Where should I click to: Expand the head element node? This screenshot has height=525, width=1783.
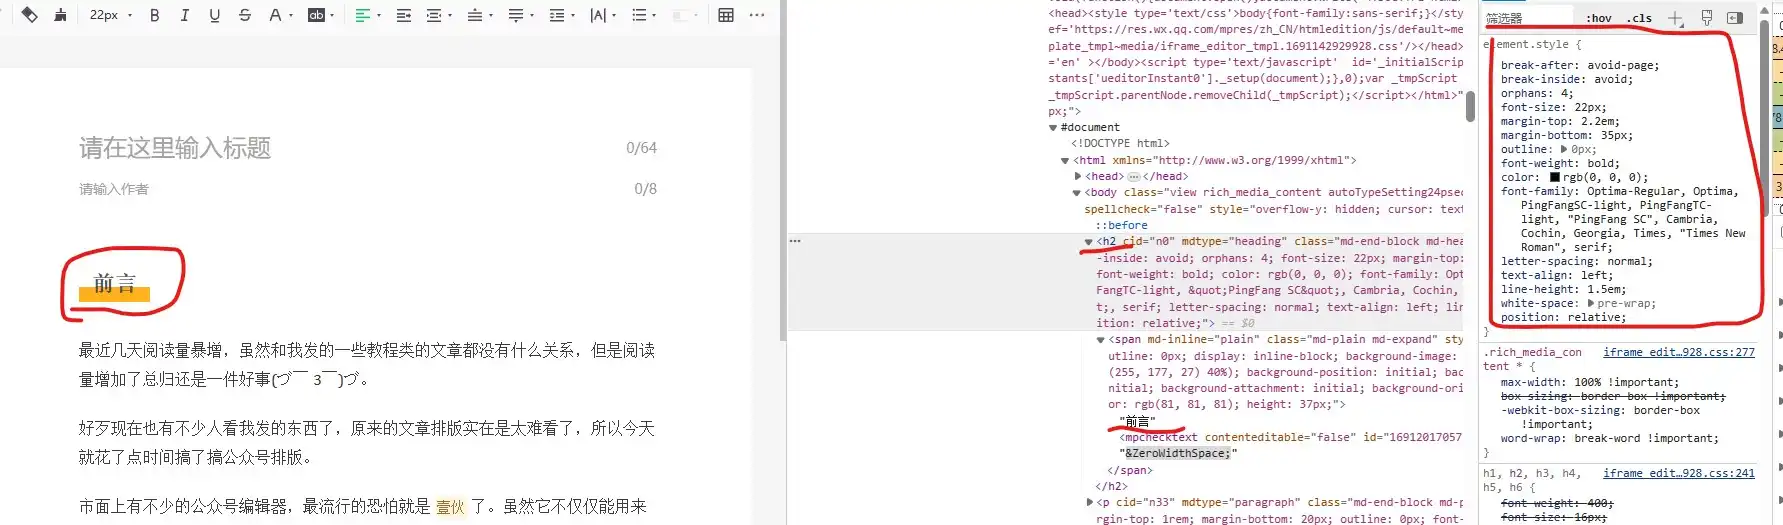[1077, 176]
